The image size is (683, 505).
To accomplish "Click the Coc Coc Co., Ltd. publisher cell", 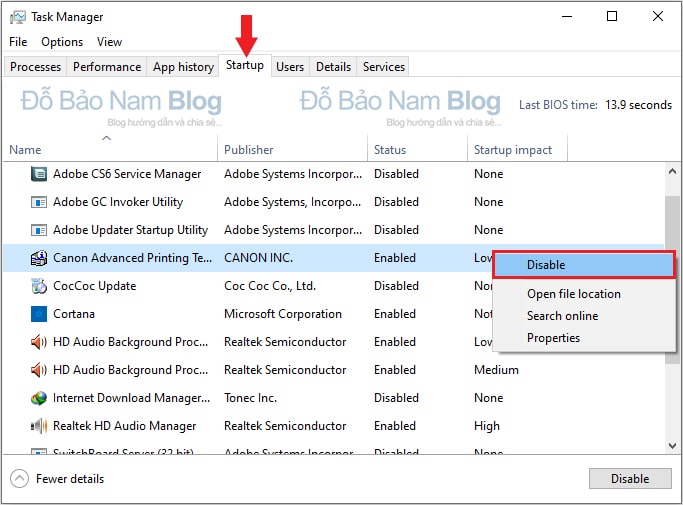I will click(x=270, y=286).
